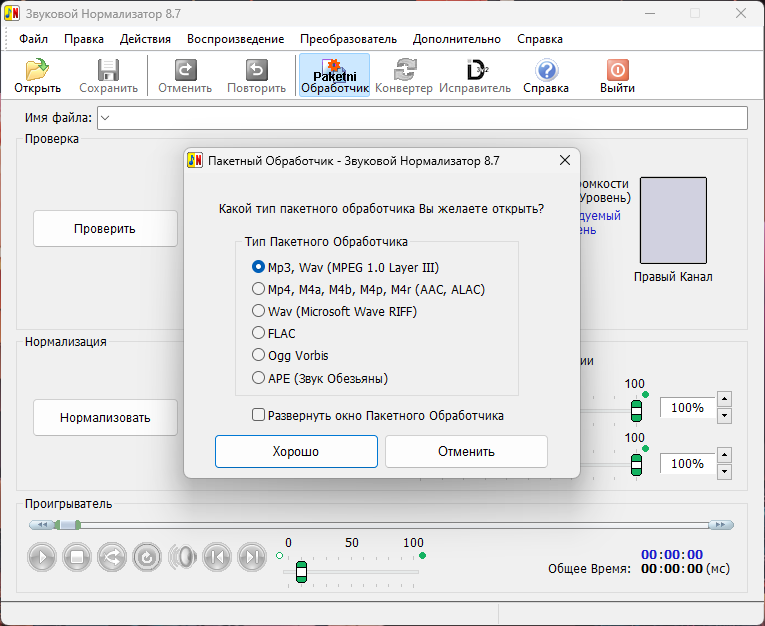Open the Пакетный Обработчик toolbar icon

335,76
